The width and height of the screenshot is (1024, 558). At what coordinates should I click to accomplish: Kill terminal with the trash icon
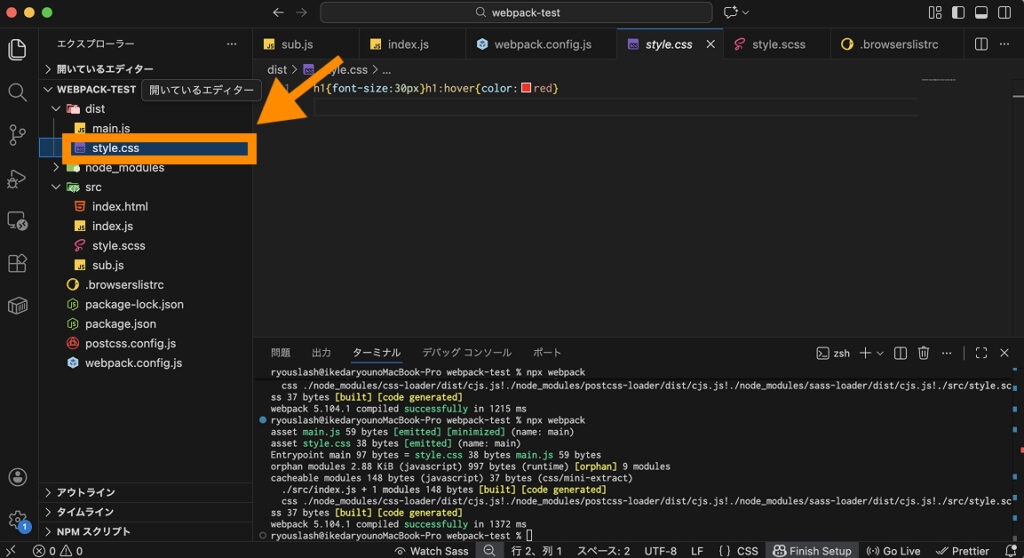click(923, 353)
